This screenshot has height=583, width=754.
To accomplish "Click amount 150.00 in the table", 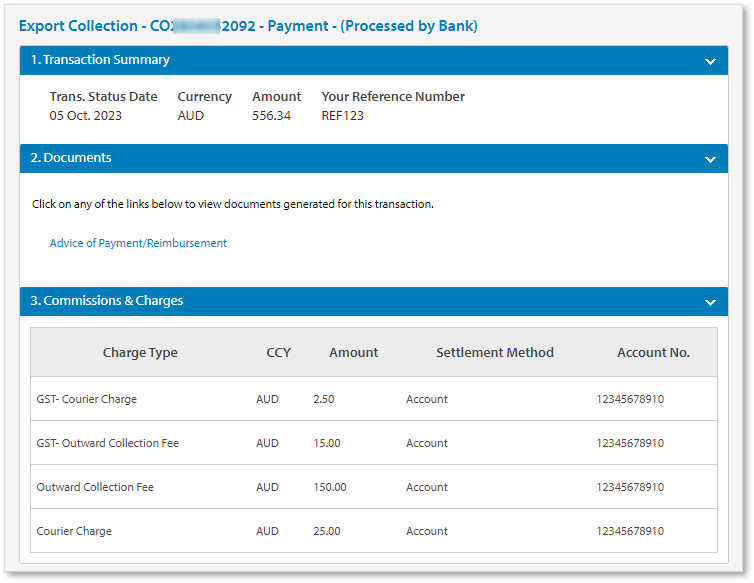I will tap(330, 487).
